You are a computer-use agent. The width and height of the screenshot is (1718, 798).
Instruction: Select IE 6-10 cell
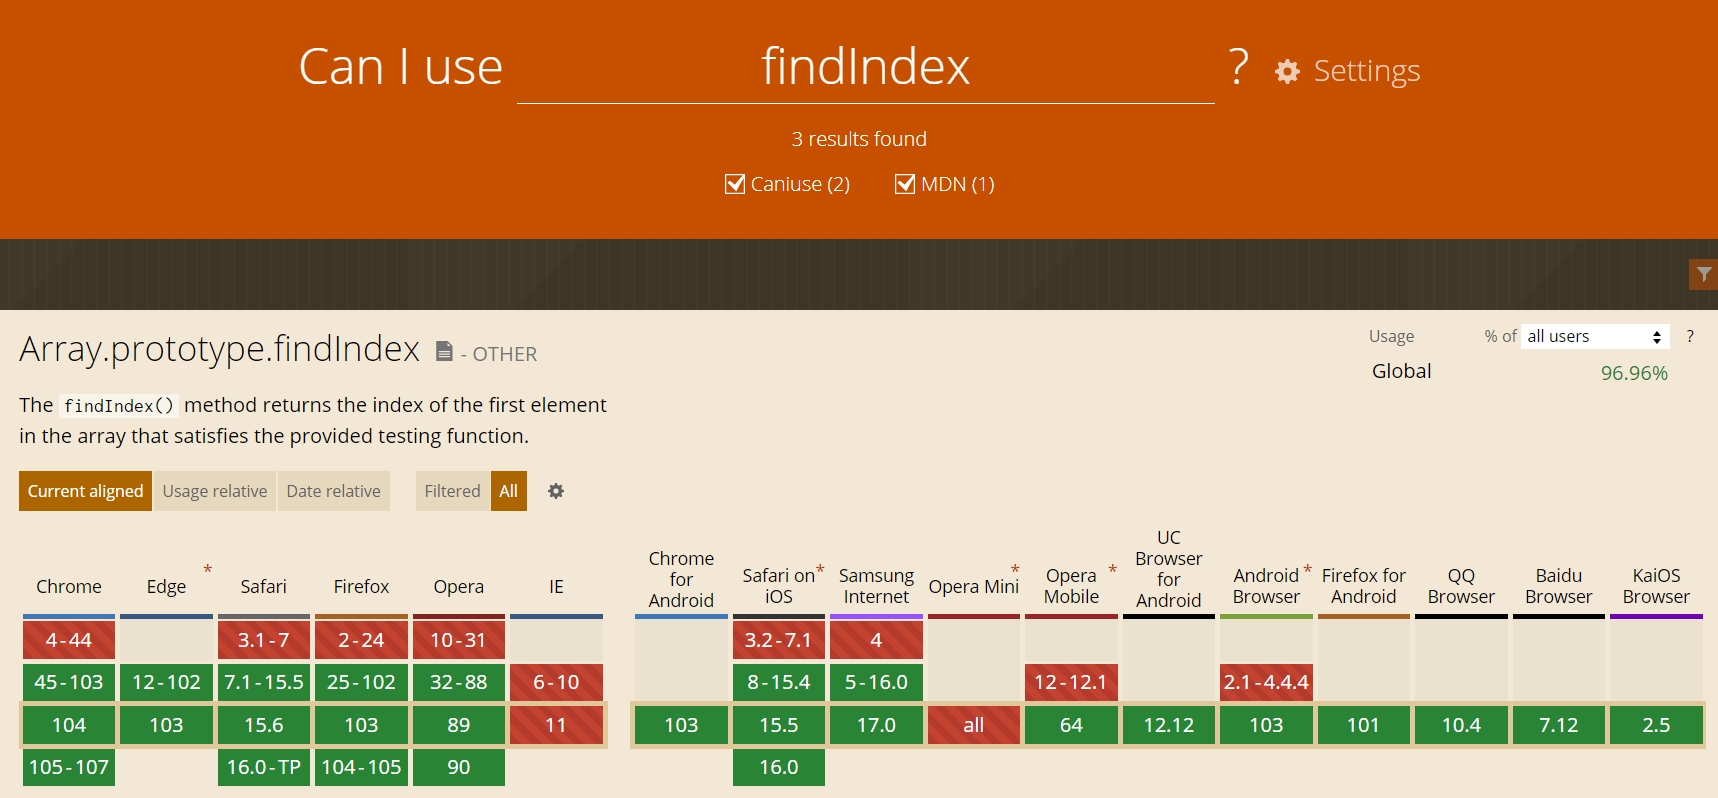556,682
